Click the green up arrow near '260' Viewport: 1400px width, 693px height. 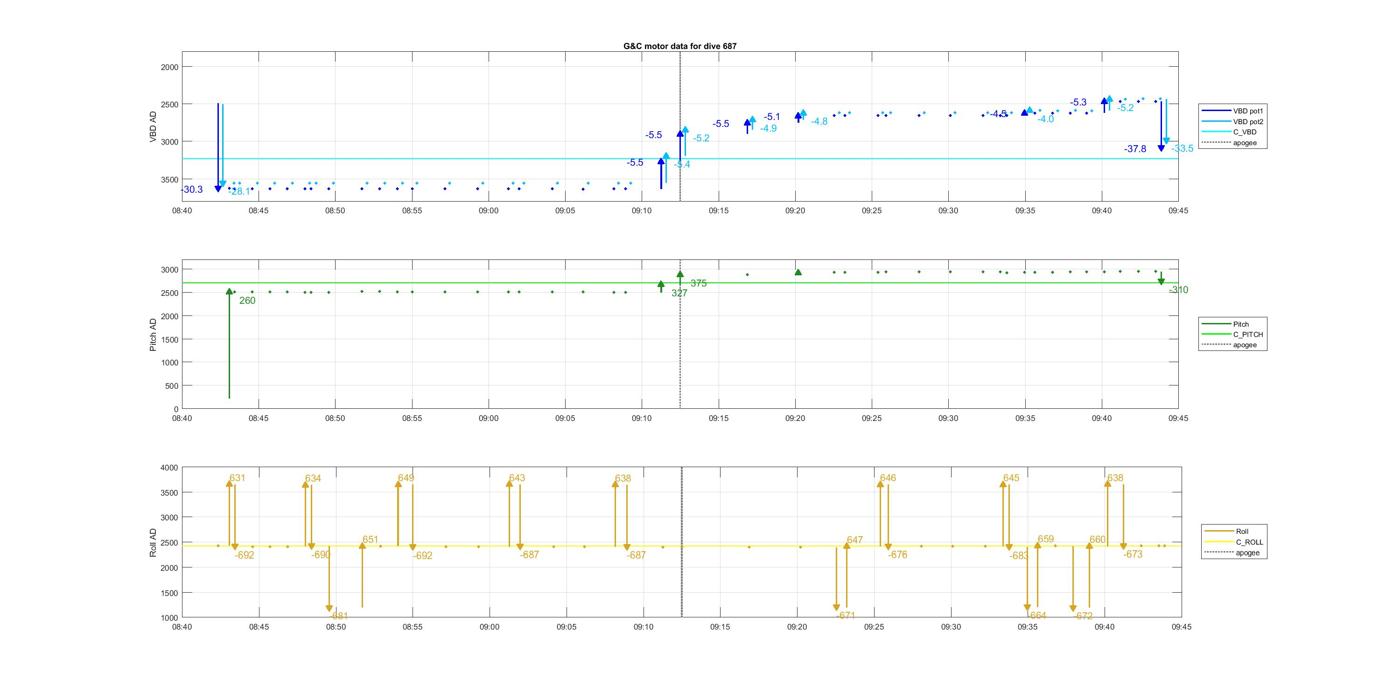point(229,343)
